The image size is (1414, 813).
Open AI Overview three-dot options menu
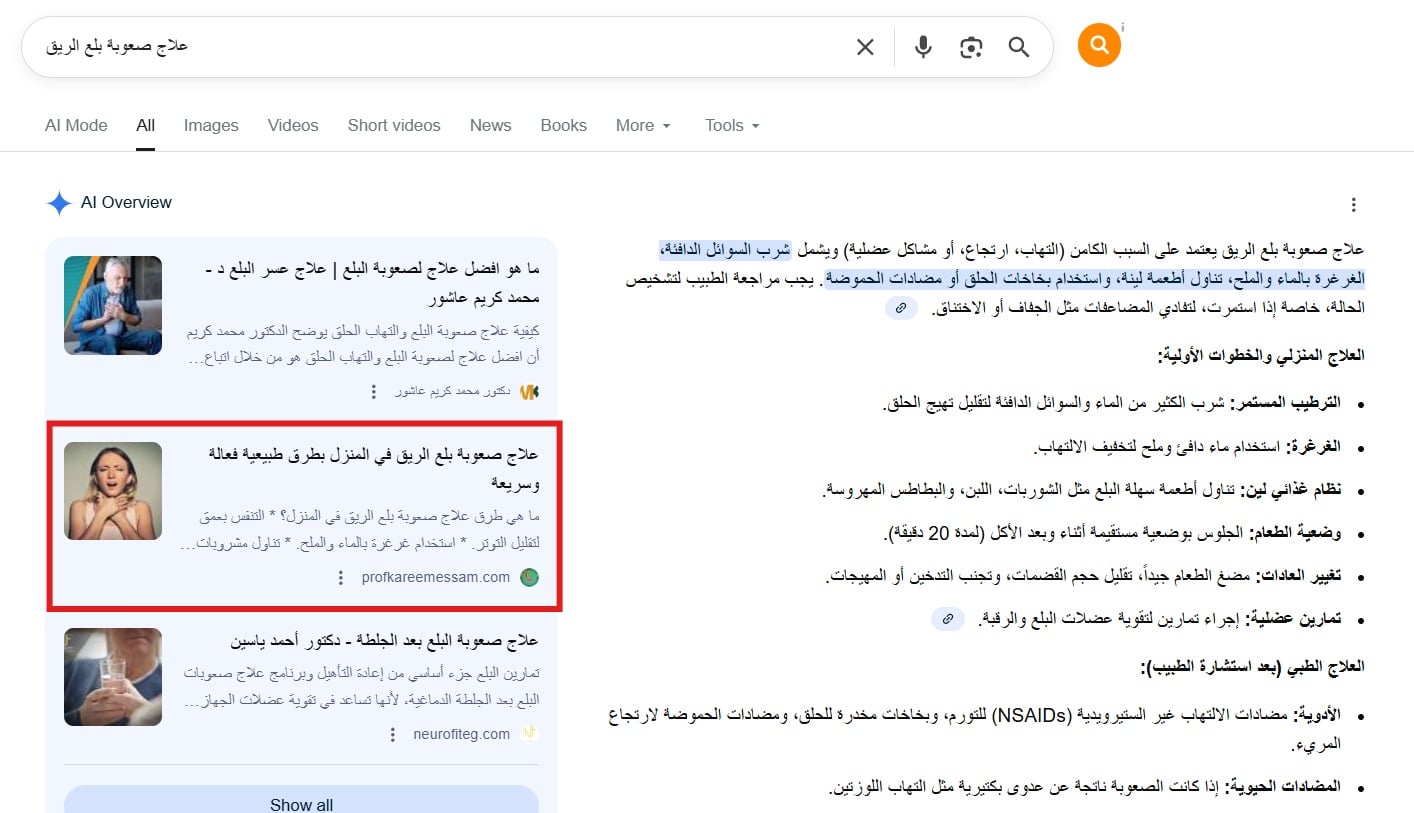pos(1353,205)
